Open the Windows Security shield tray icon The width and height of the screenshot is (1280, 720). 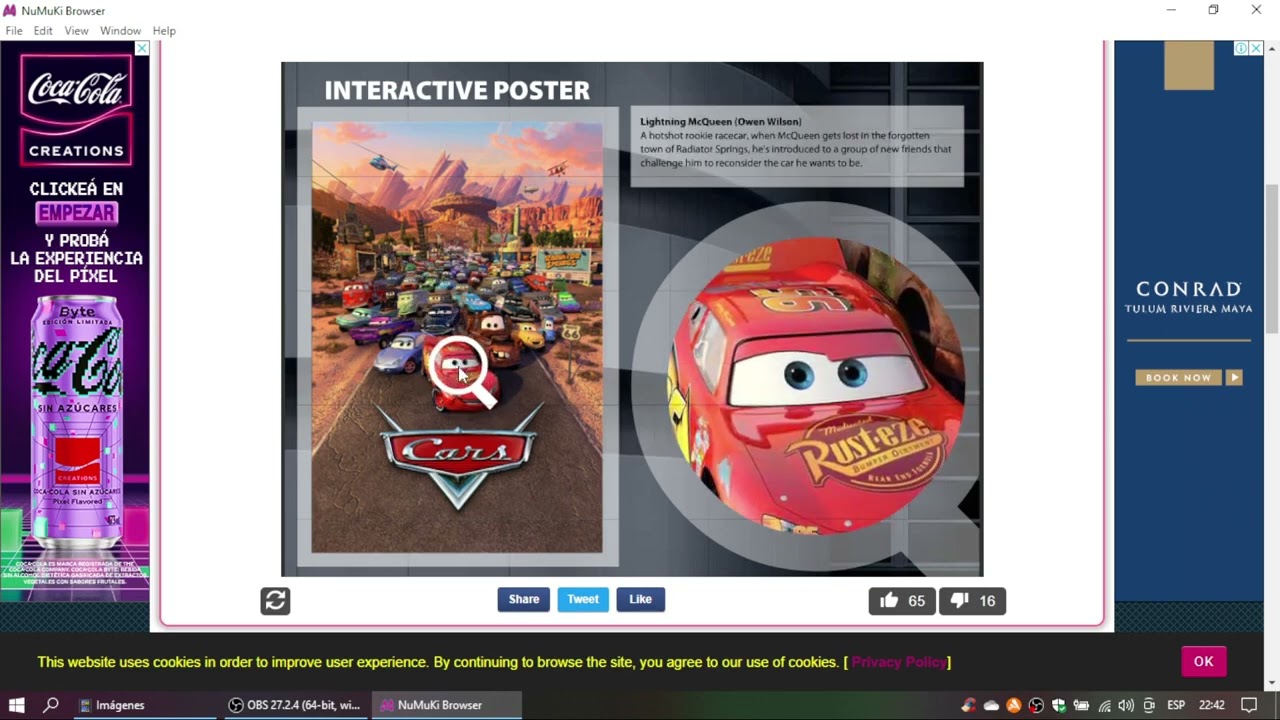(1059, 705)
